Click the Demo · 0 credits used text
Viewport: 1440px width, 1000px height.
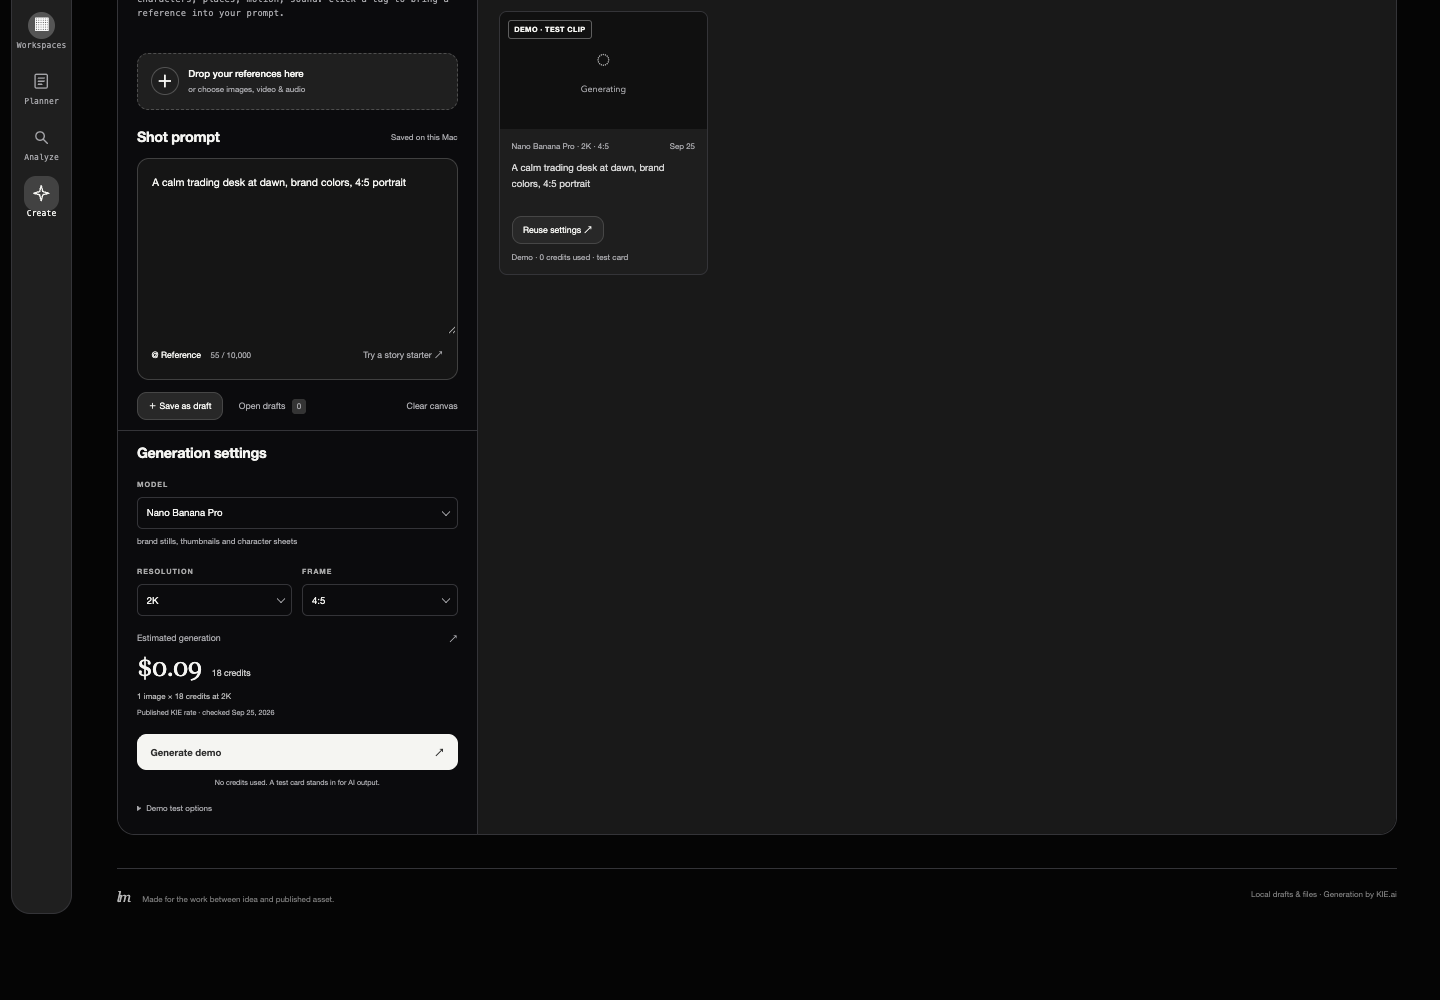[x=570, y=257]
